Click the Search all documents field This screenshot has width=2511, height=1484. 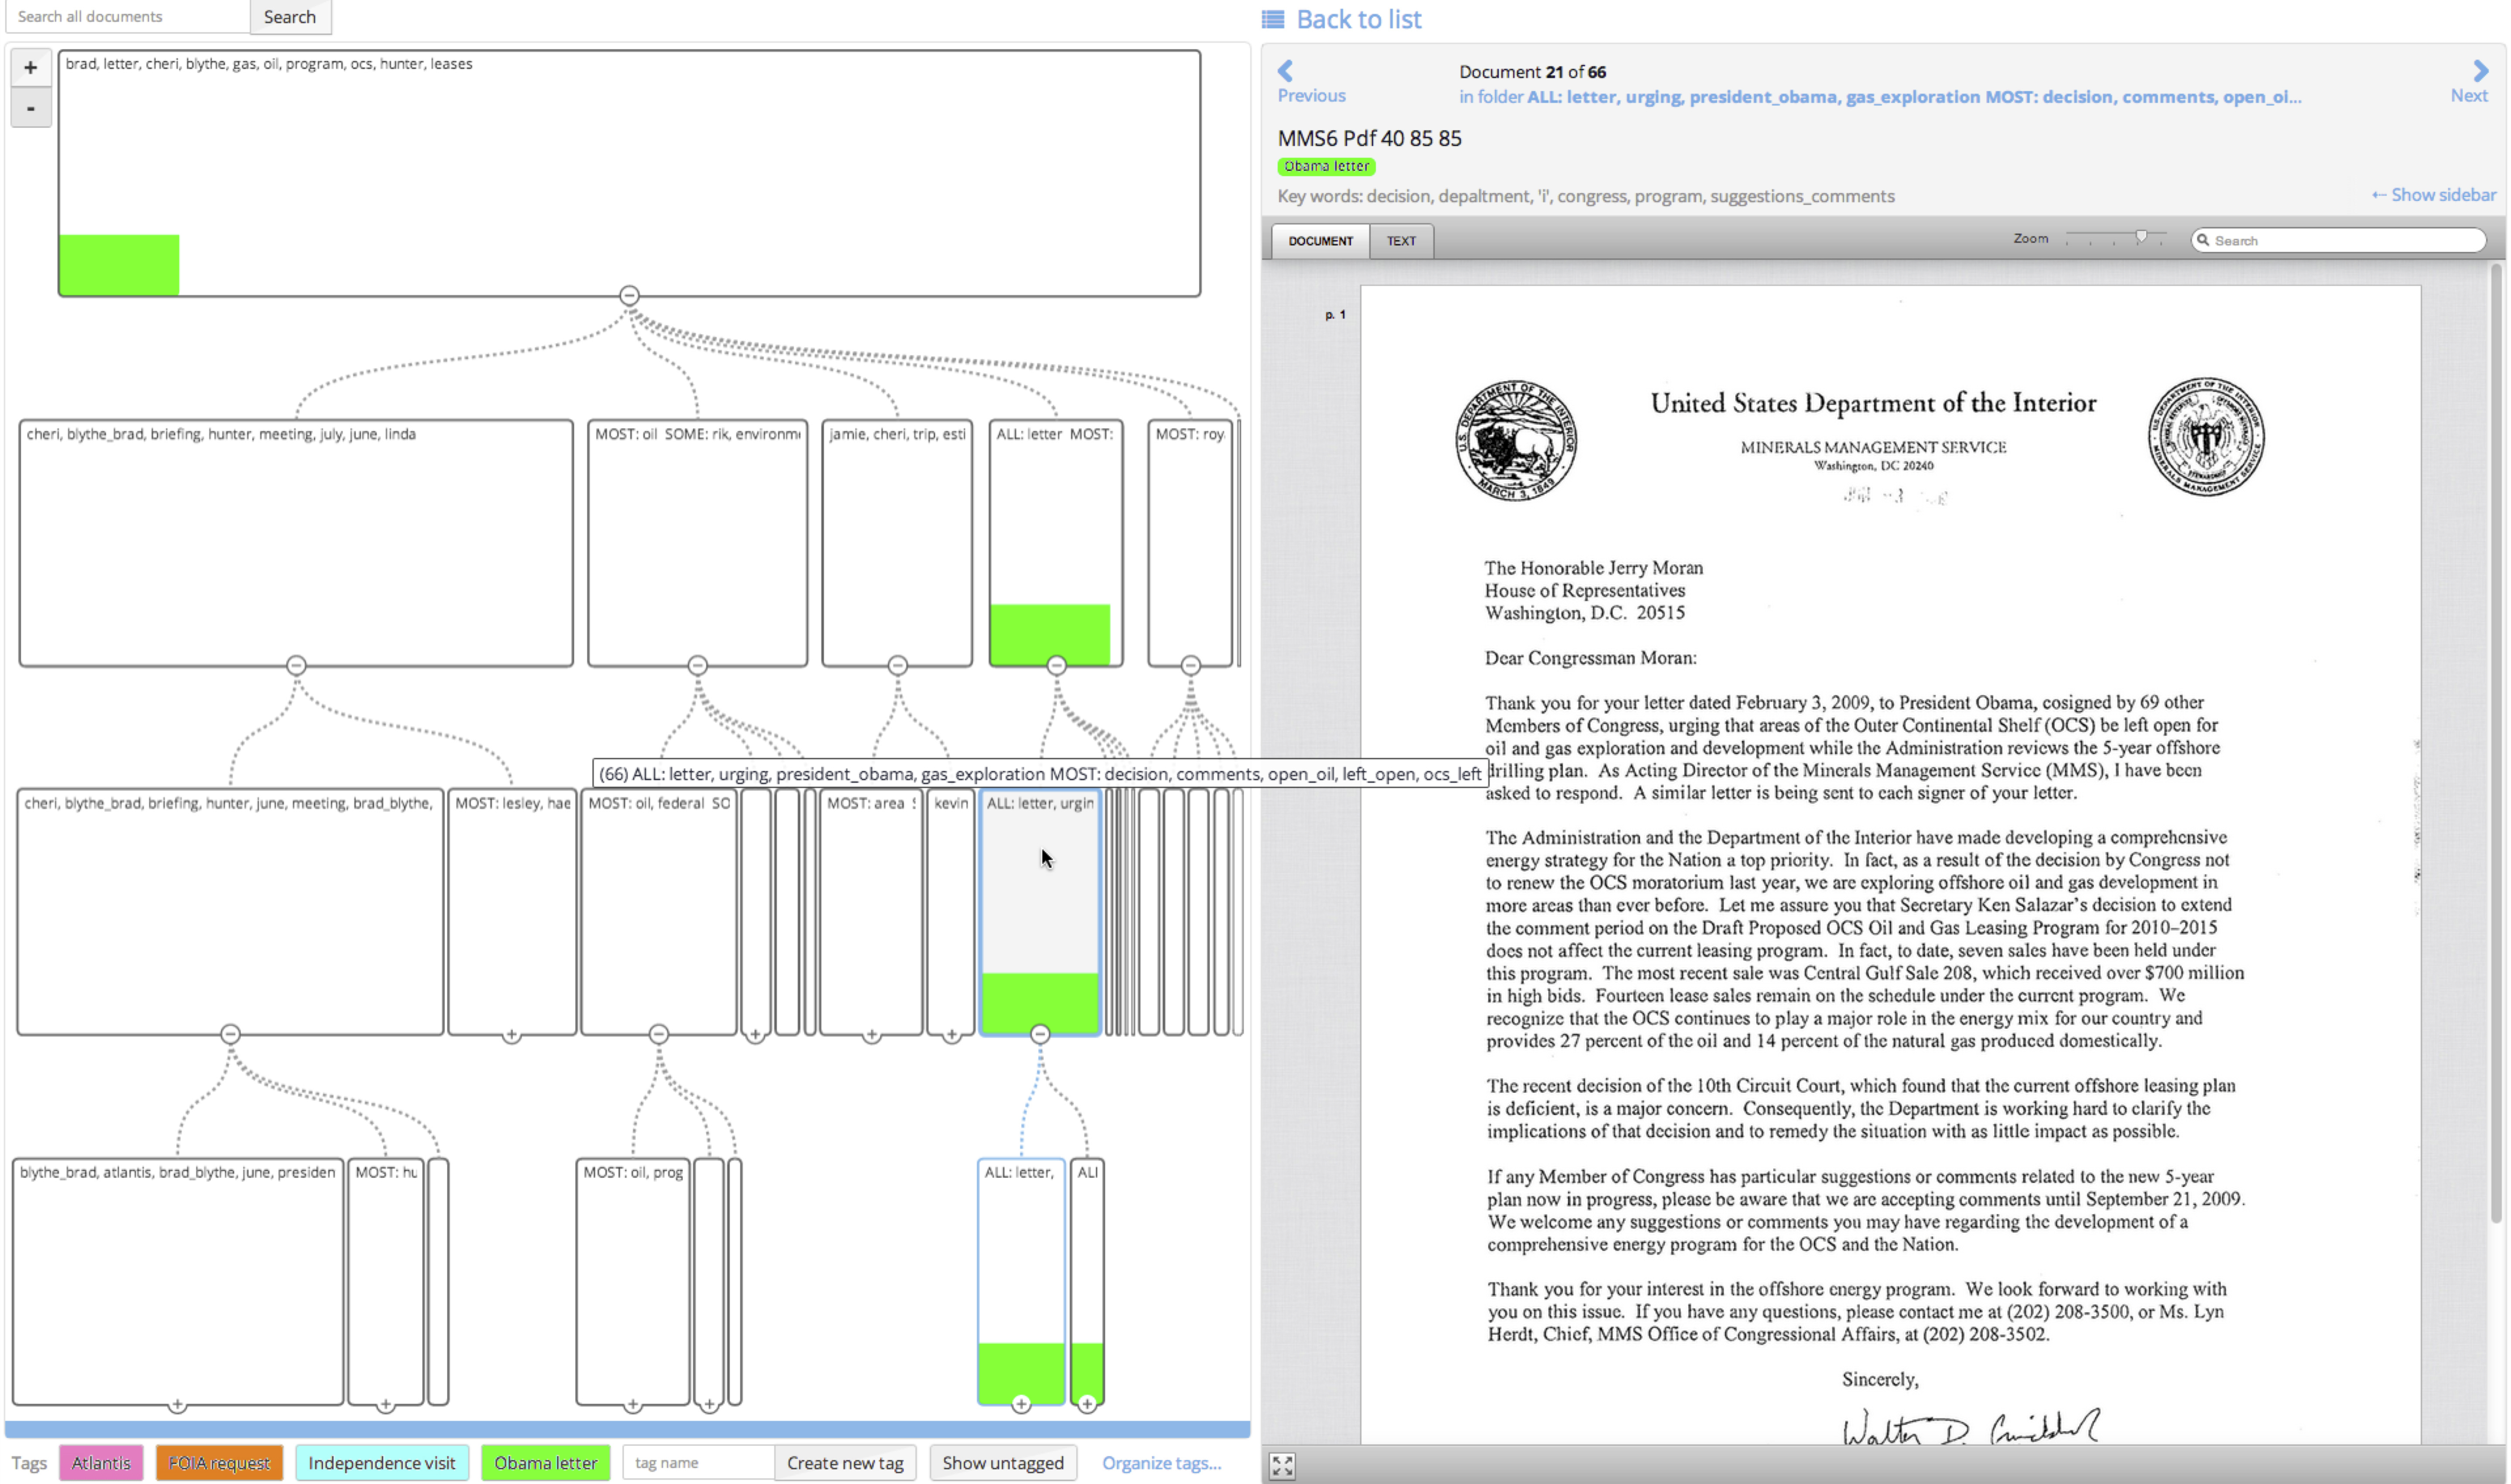(x=128, y=17)
